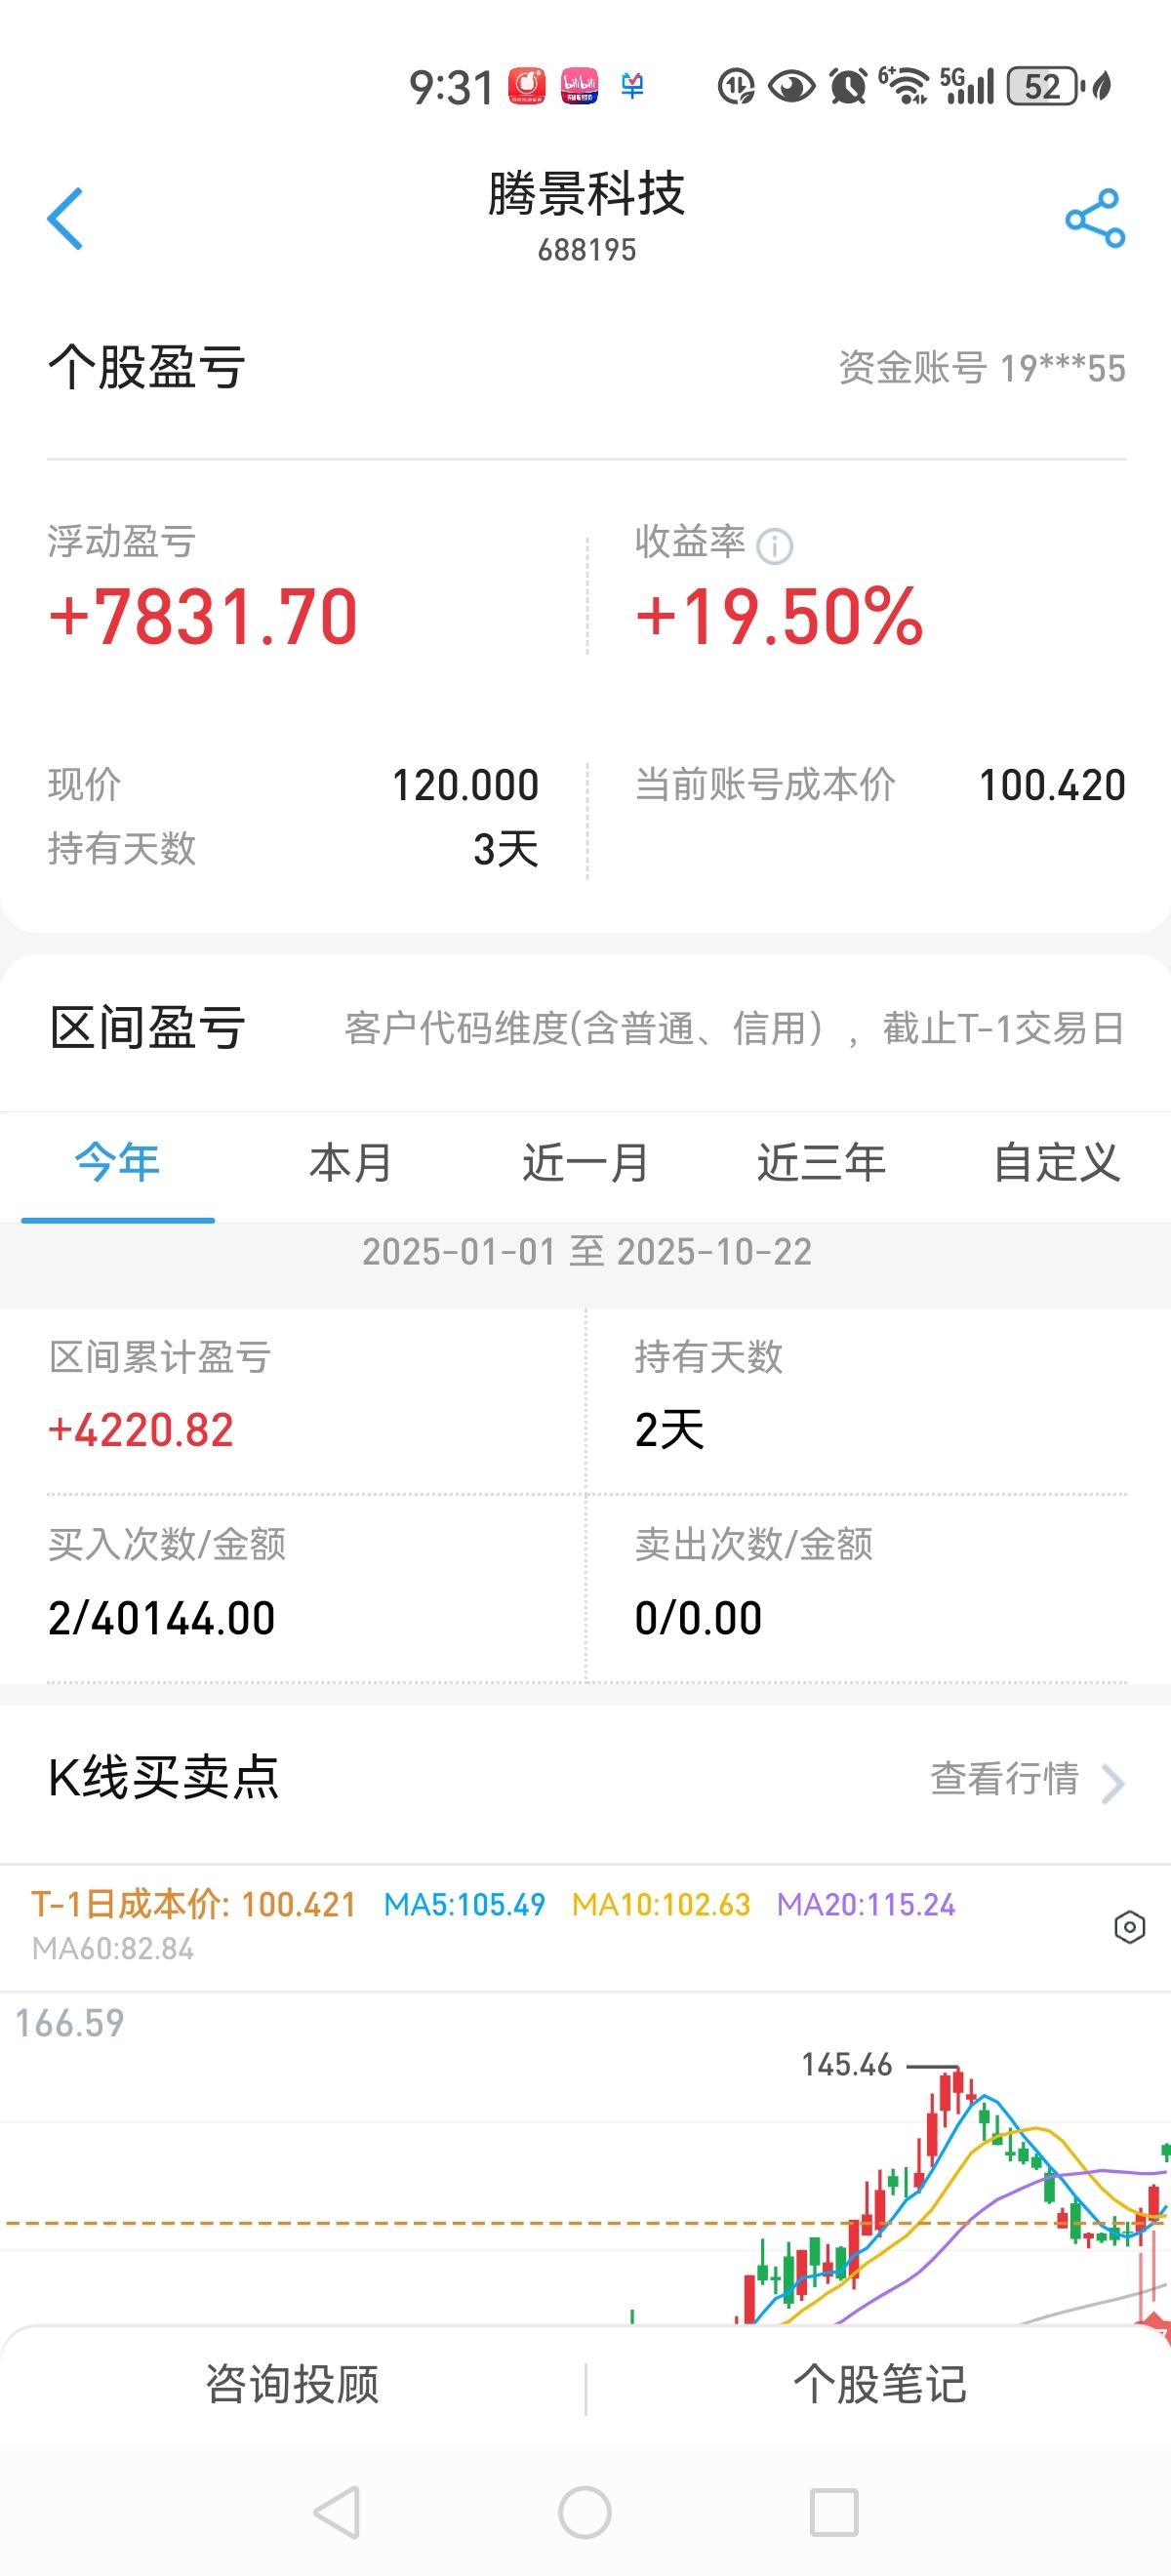The image size is (1171, 2576).
Task: Tap 个股笔记 button
Action: tap(879, 2385)
